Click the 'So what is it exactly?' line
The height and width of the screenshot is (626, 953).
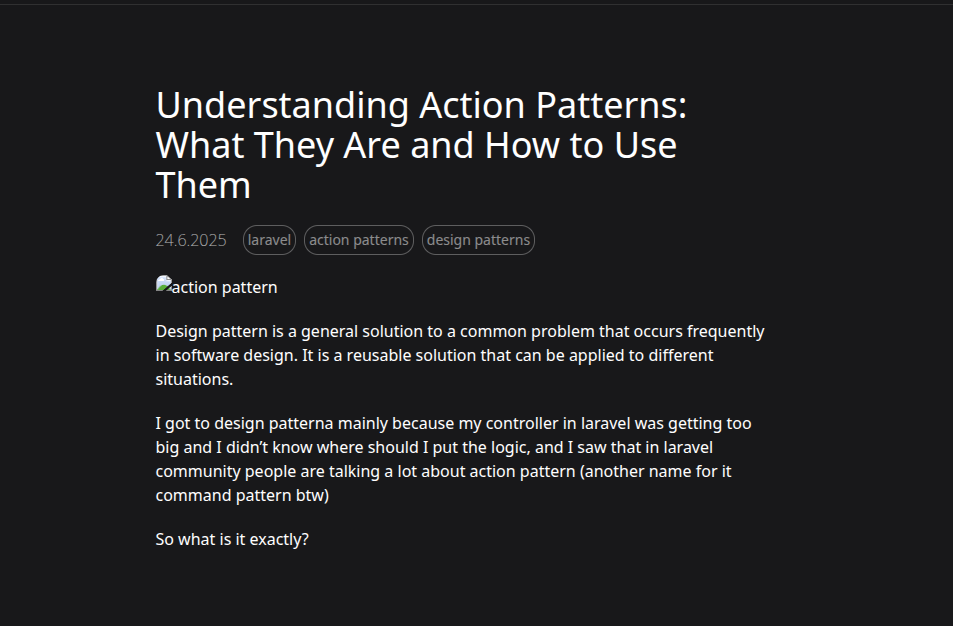pyautogui.click(x=232, y=539)
